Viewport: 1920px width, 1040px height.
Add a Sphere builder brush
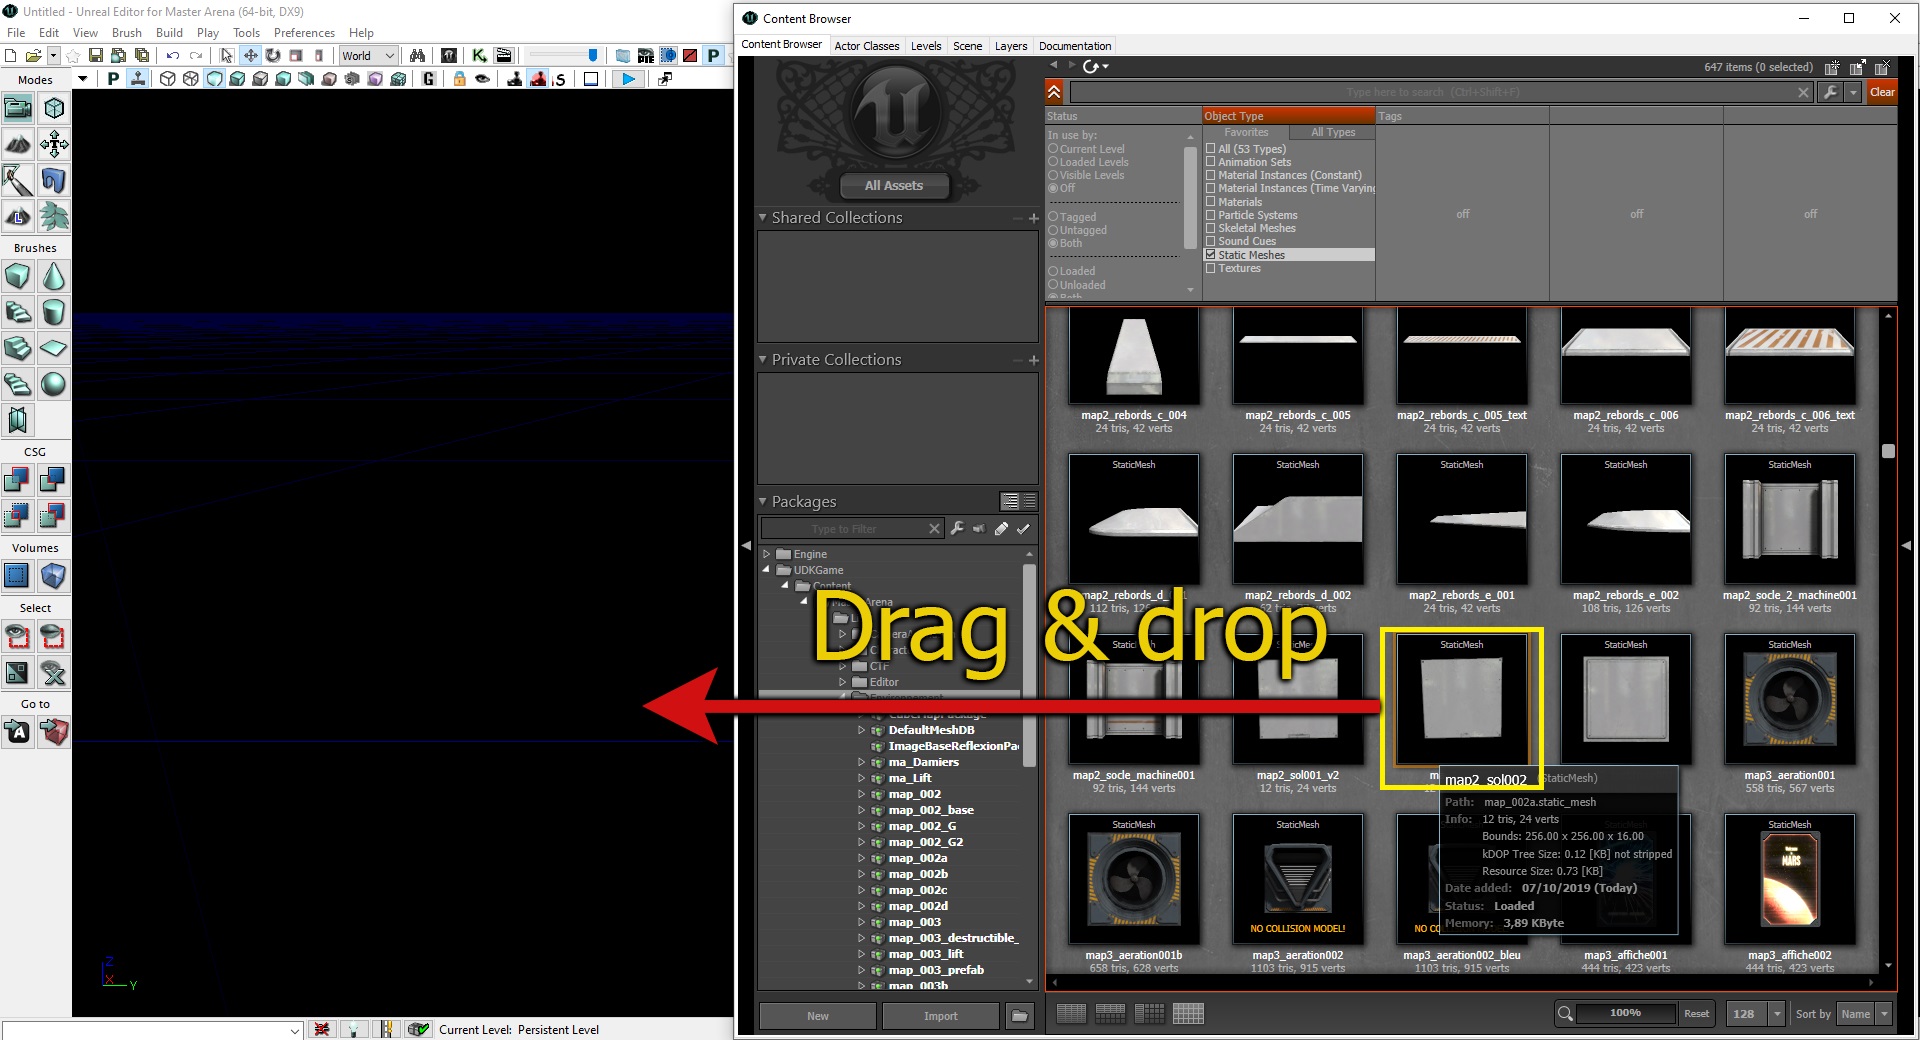[x=54, y=384]
